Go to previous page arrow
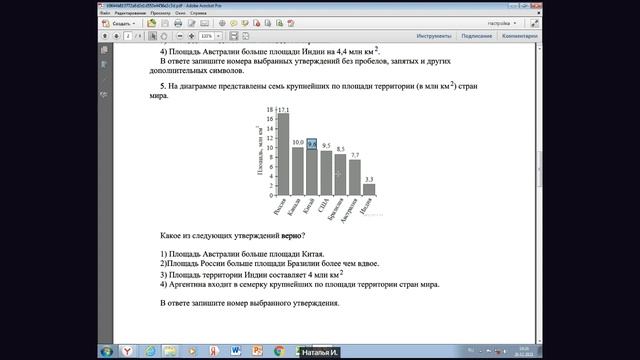Image resolution: width=640 pixels, height=360 pixels. point(105,36)
